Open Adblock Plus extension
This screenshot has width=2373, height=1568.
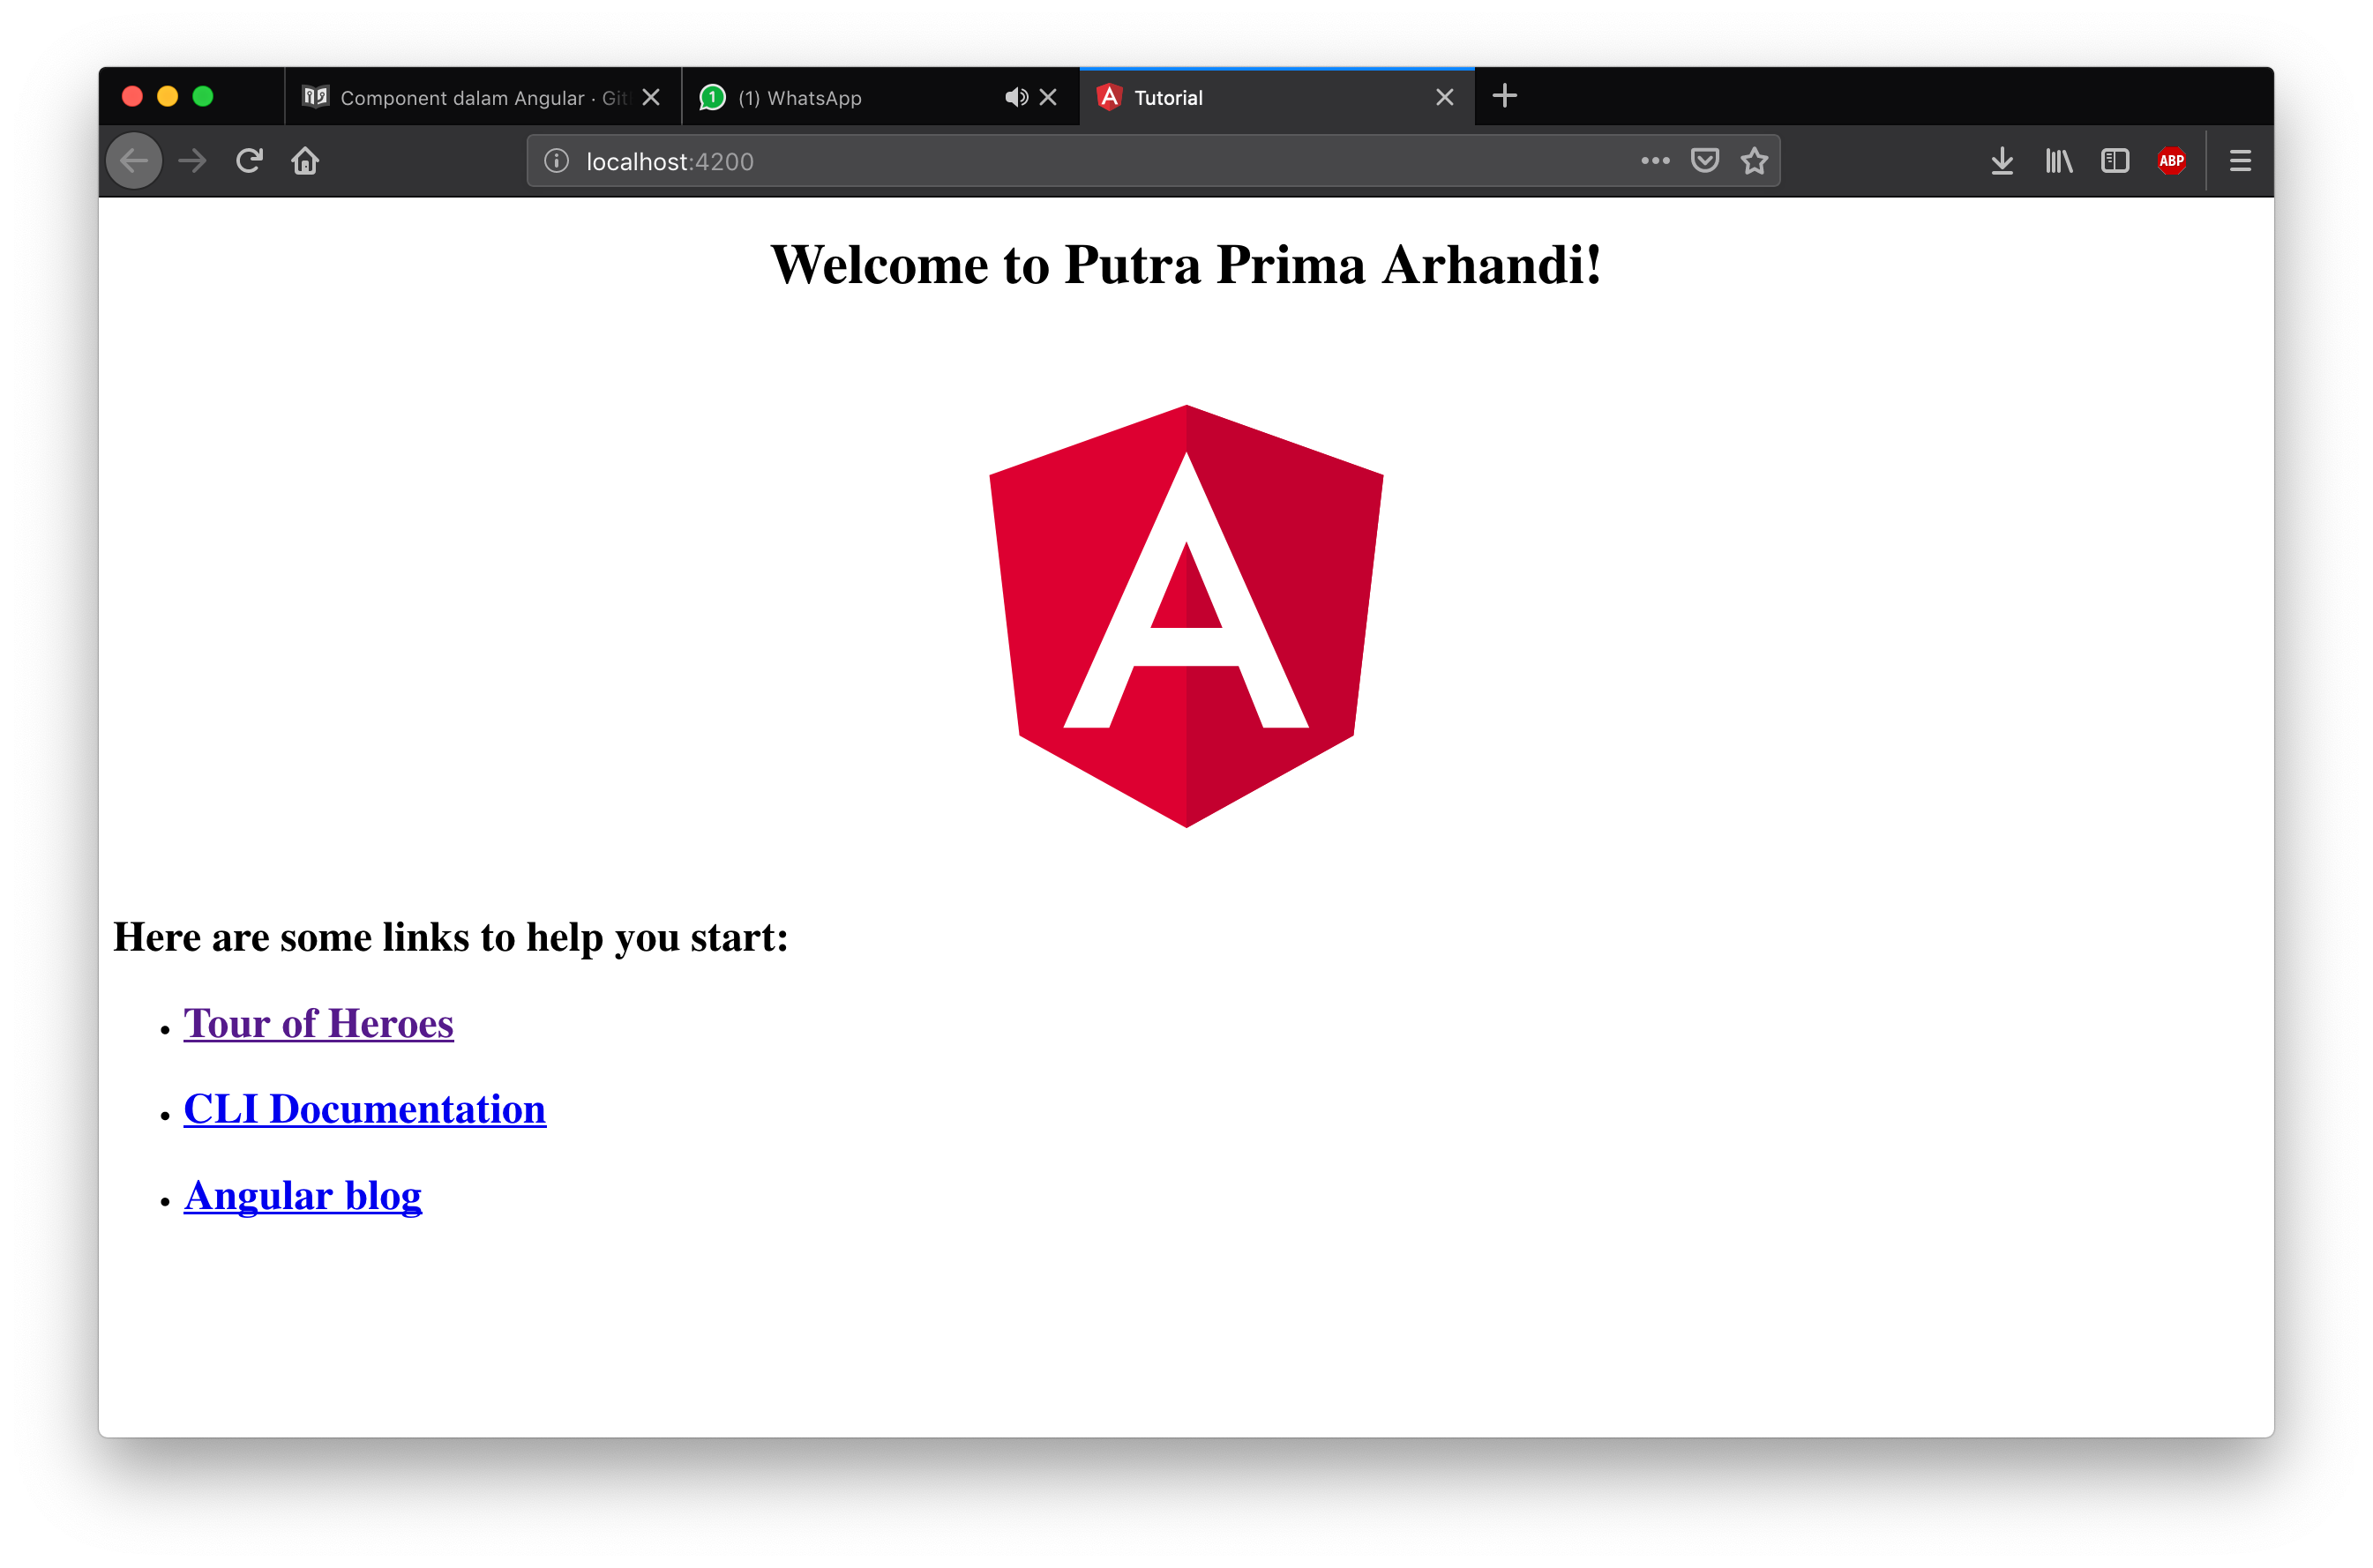tap(2171, 161)
